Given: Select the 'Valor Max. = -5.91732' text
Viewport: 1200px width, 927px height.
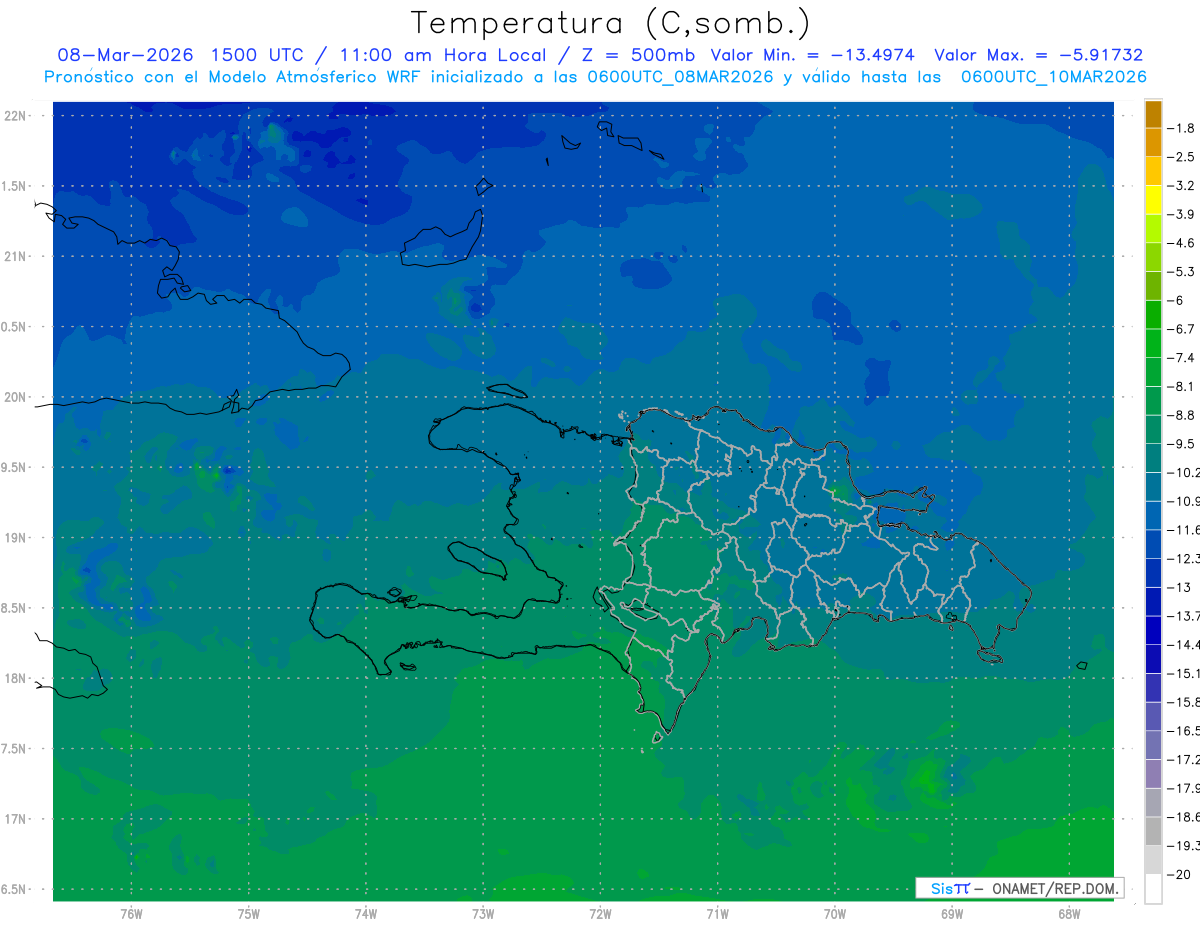Looking at the screenshot, I should click(x=1039, y=55).
